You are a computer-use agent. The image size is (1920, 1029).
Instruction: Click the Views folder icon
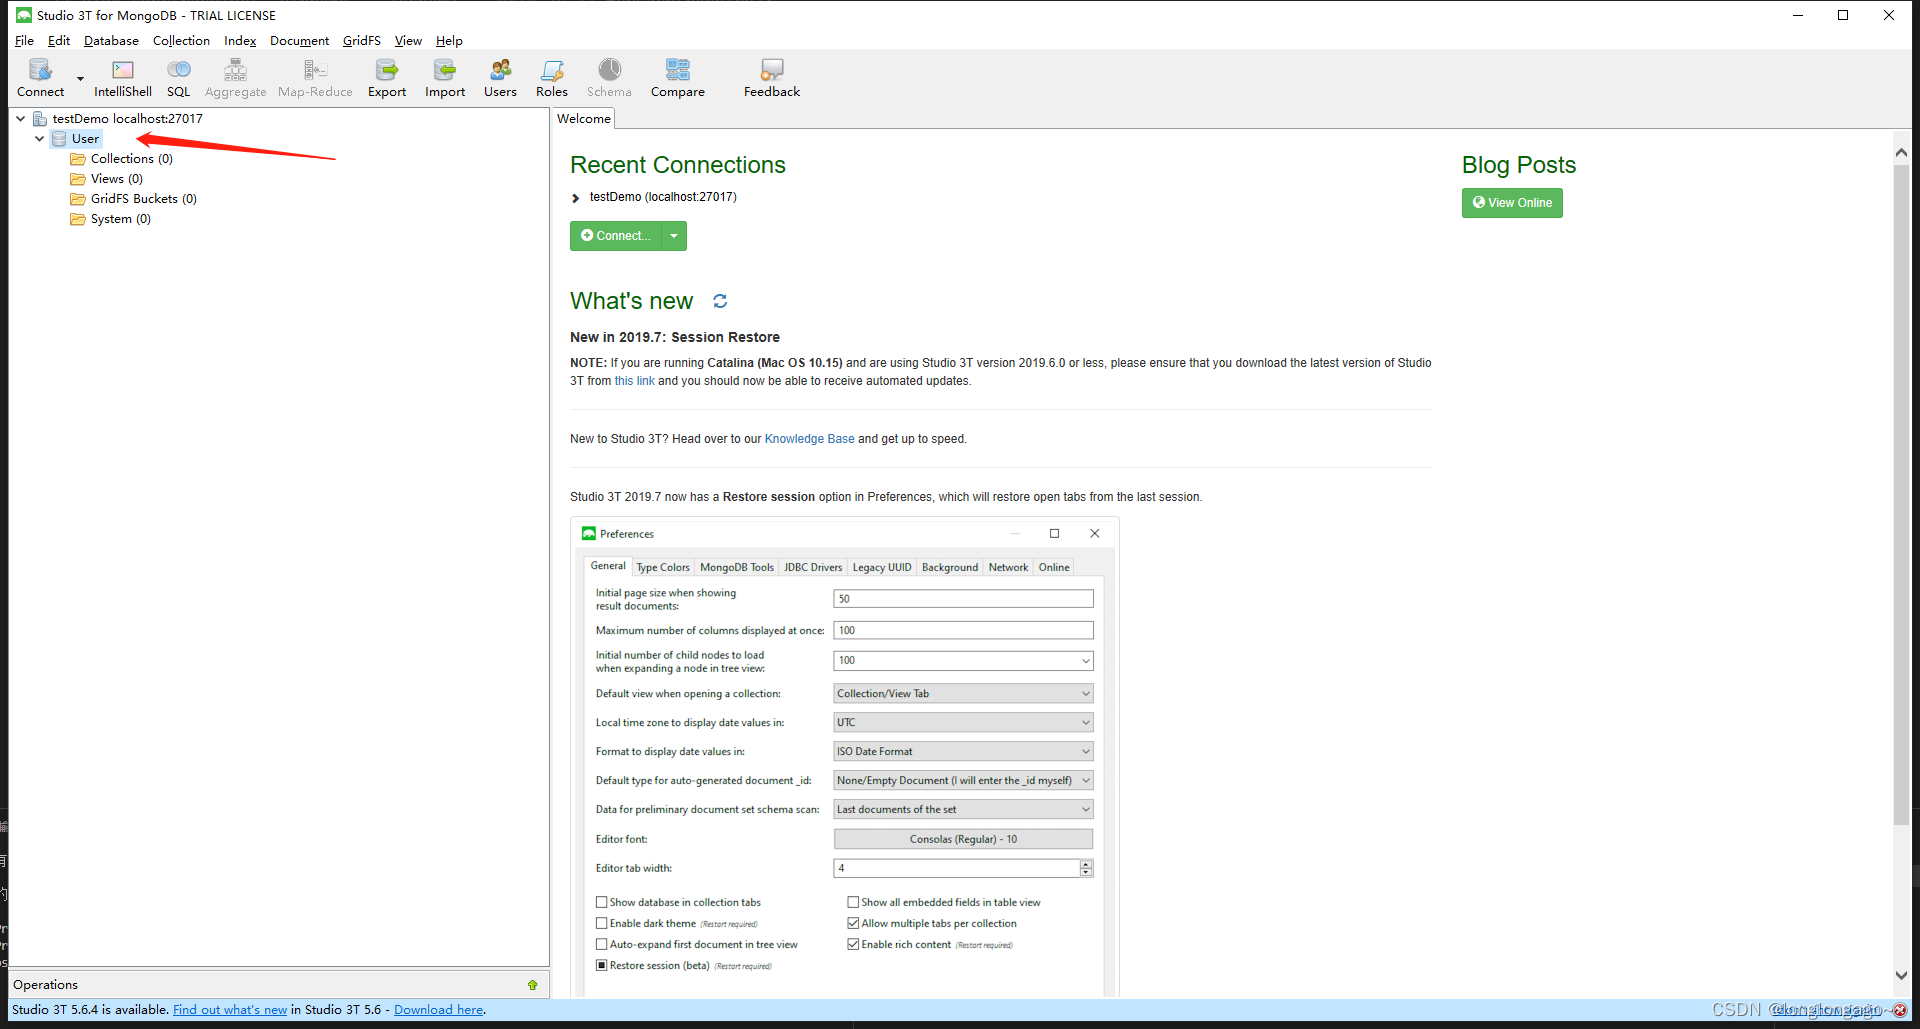(x=78, y=179)
